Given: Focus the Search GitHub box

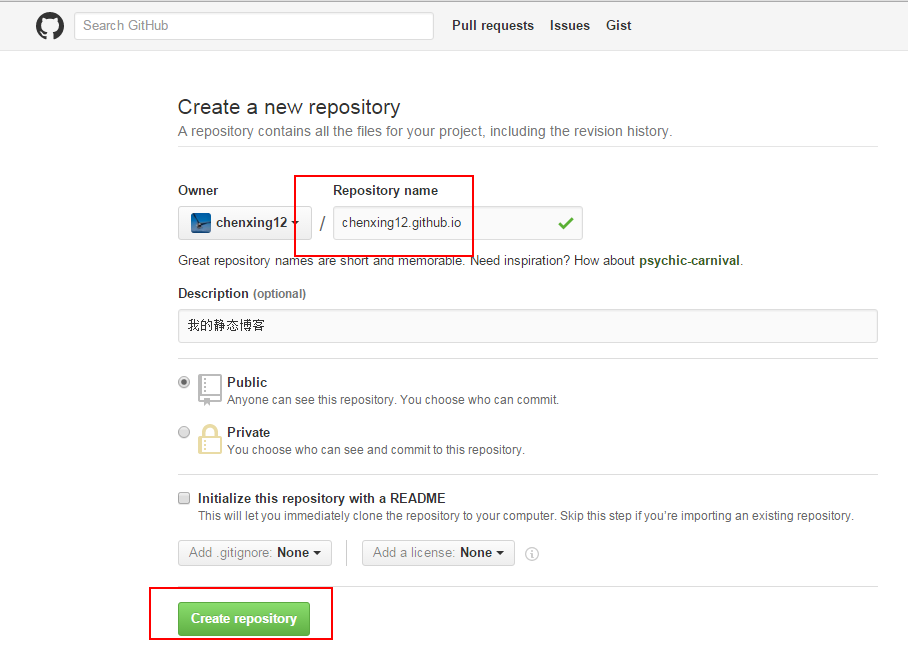Looking at the screenshot, I should [254, 26].
